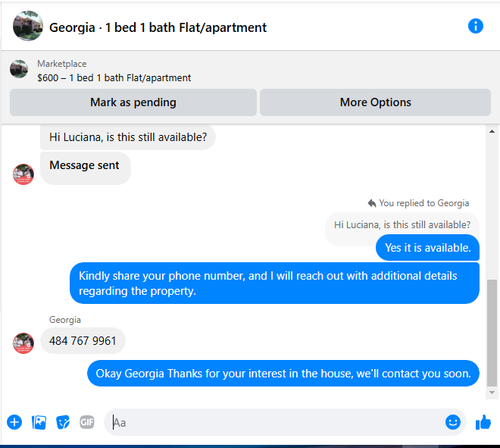Select the 'Kindly share your phone number' message
Viewport: 500px width, 448px height.
tap(274, 283)
